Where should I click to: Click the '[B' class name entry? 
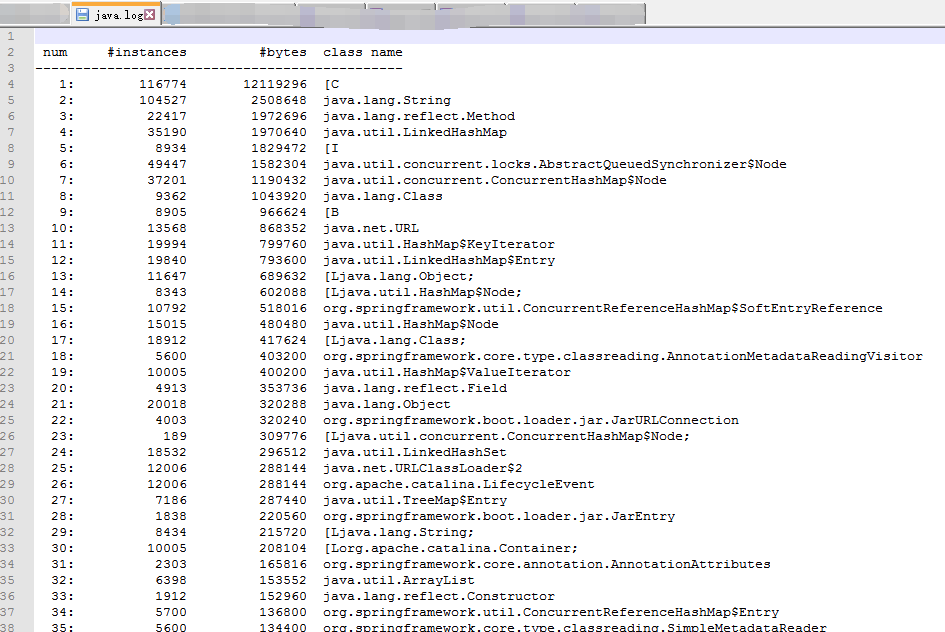tap(331, 212)
